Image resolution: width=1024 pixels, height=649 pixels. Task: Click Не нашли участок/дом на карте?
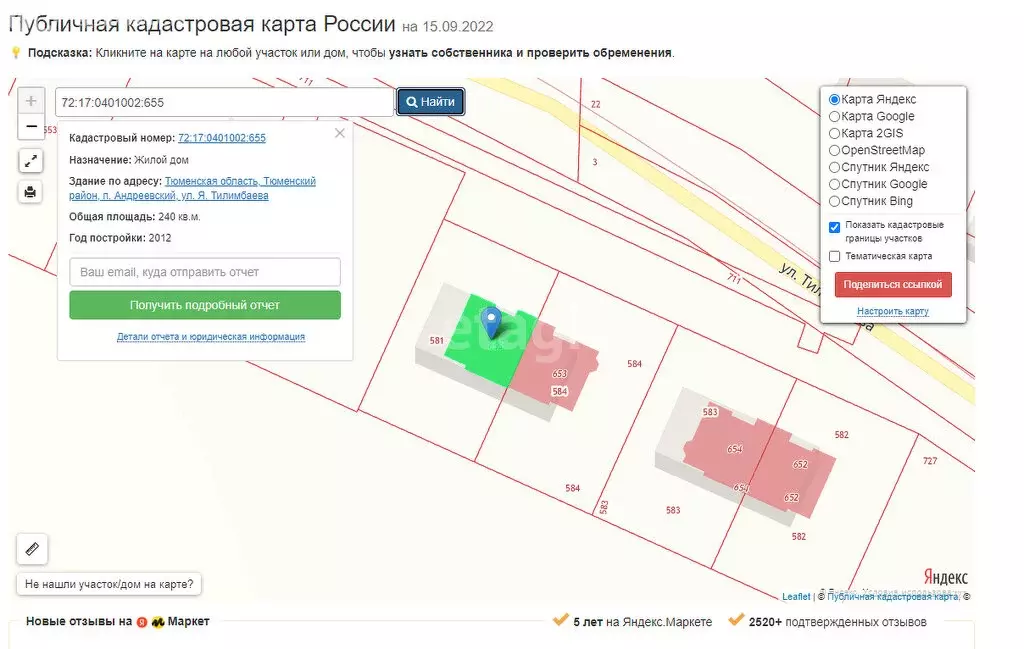tap(110, 583)
